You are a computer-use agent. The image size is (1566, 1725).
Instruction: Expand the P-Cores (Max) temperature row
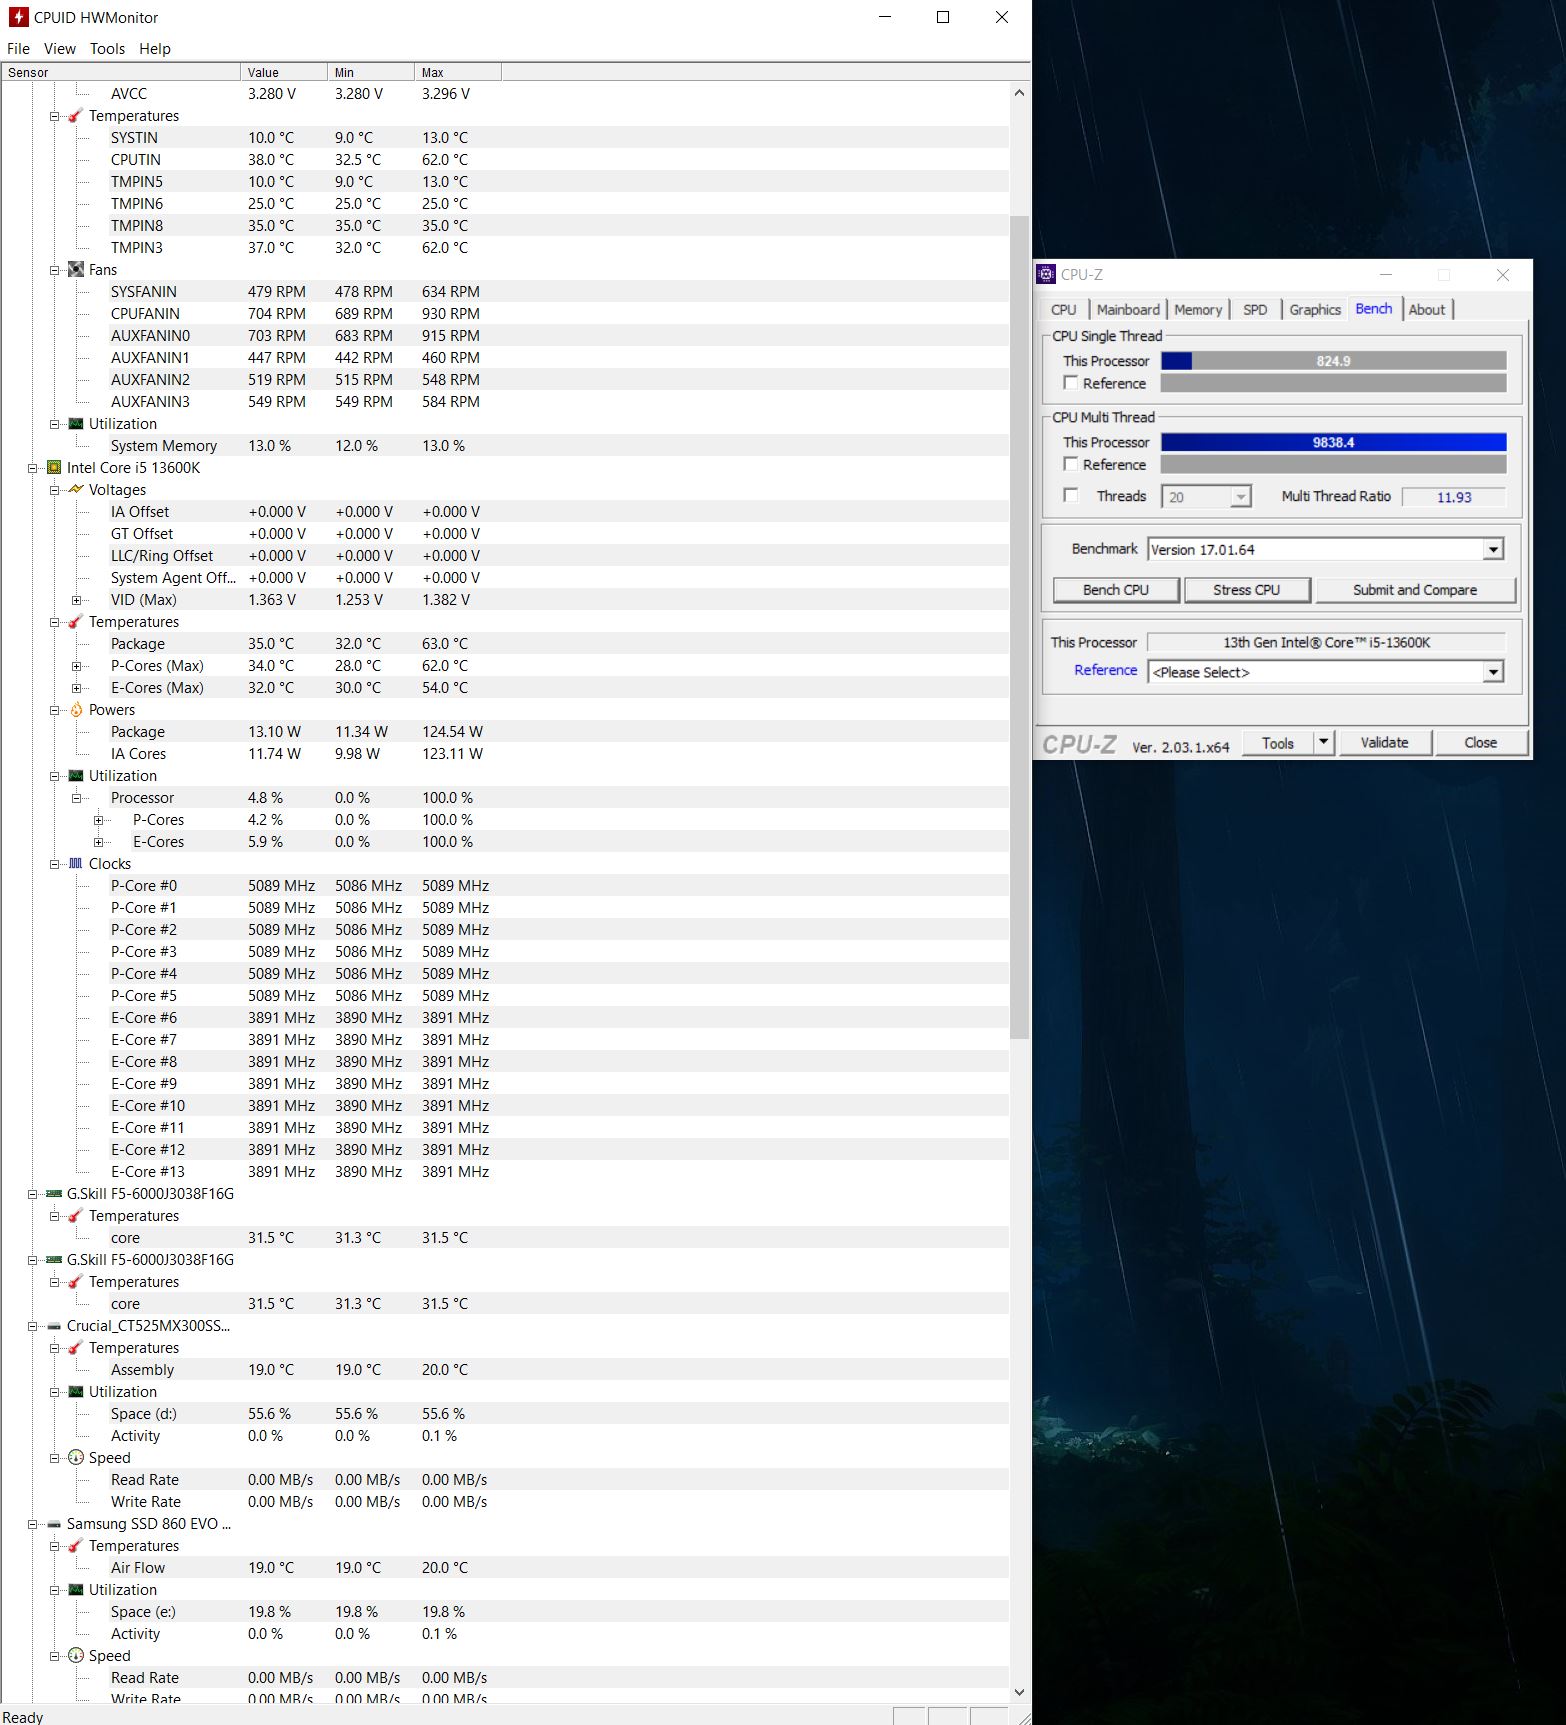pyautogui.click(x=77, y=666)
